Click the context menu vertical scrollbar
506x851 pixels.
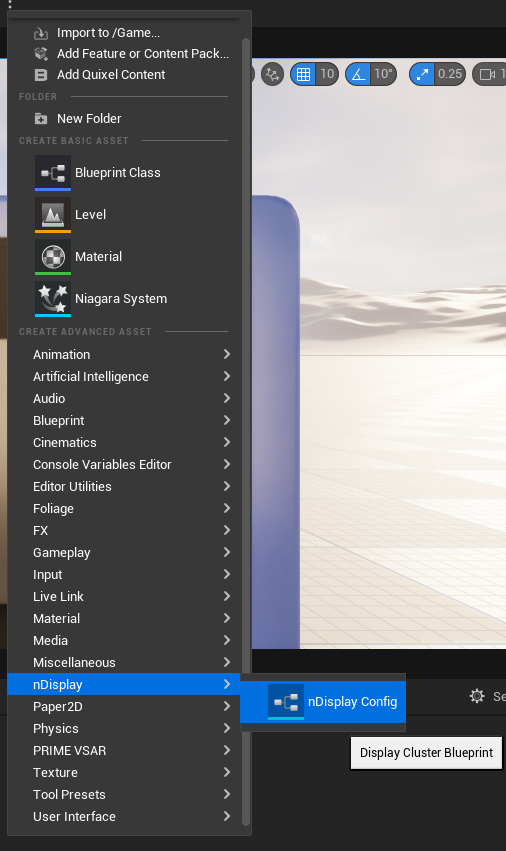click(245, 431)
